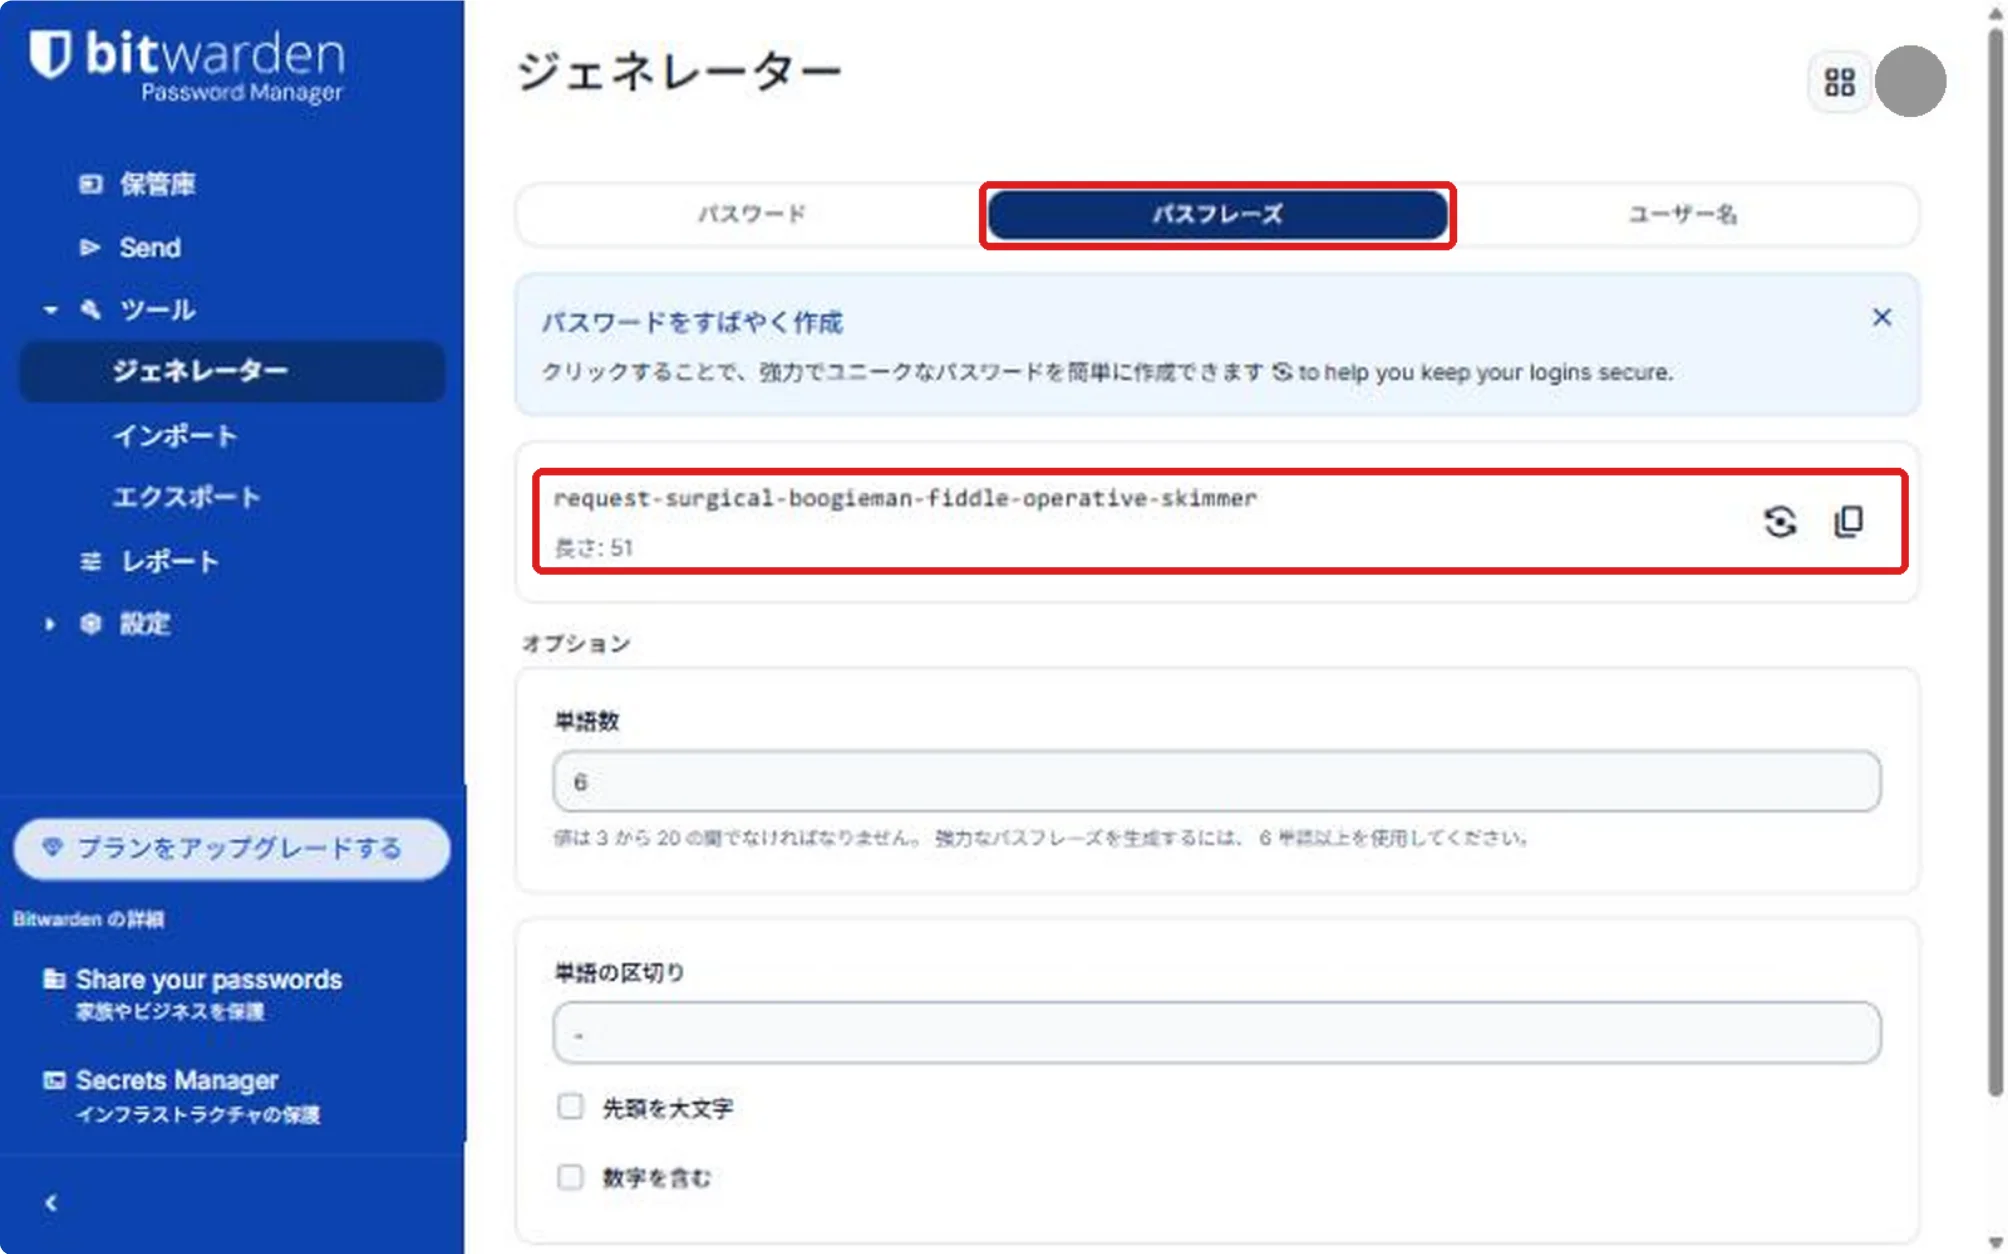The width and height of the screenshot is (2008, 1254).
Task: Copy the generated passphrase with copy icon
Action: tap(1848, 522)
